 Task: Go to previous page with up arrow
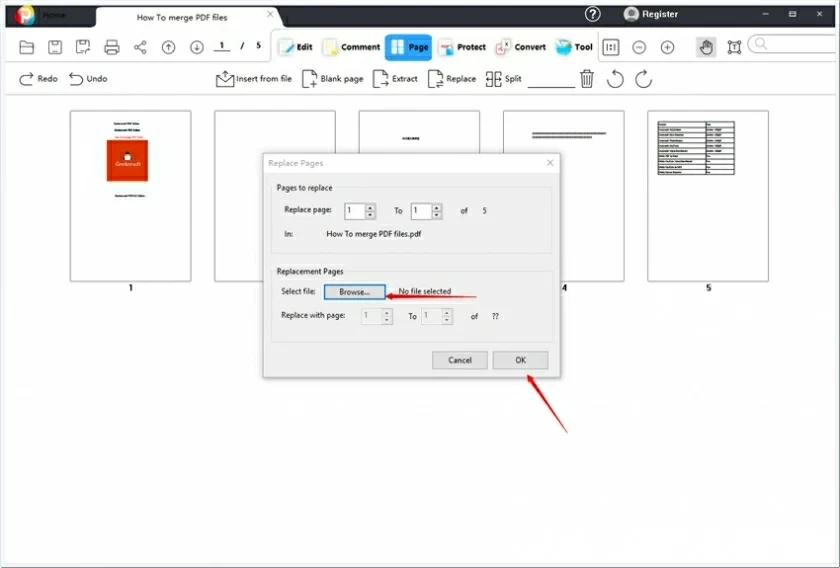click(168, 47)
